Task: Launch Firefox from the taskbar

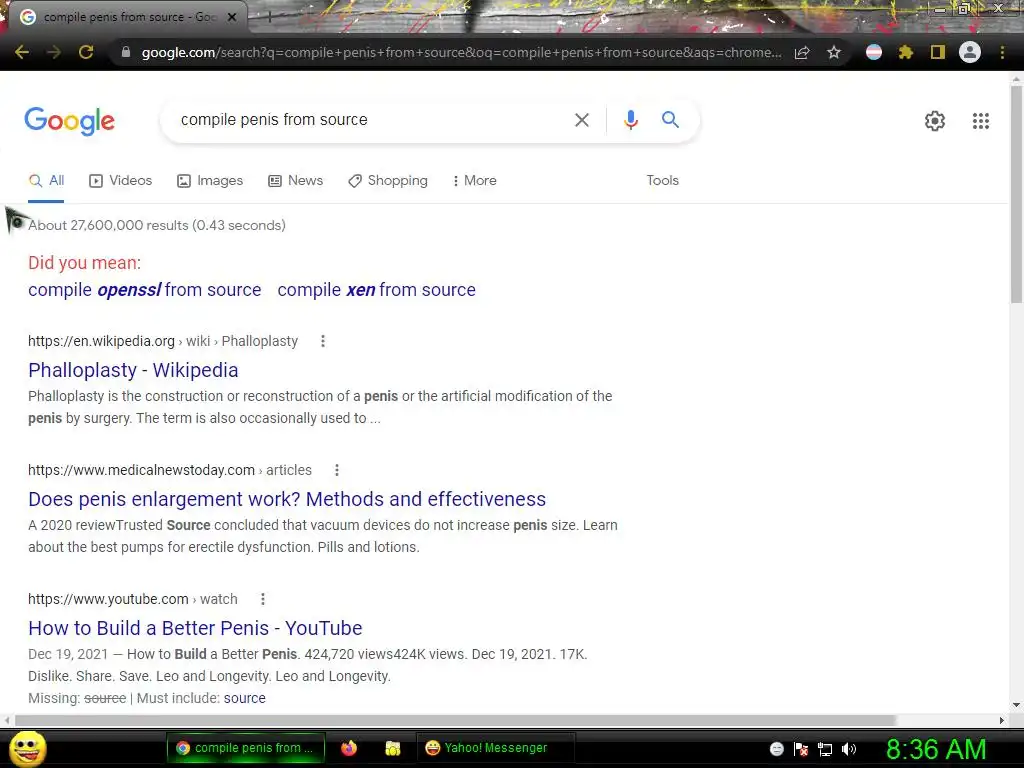Action: 349,748
